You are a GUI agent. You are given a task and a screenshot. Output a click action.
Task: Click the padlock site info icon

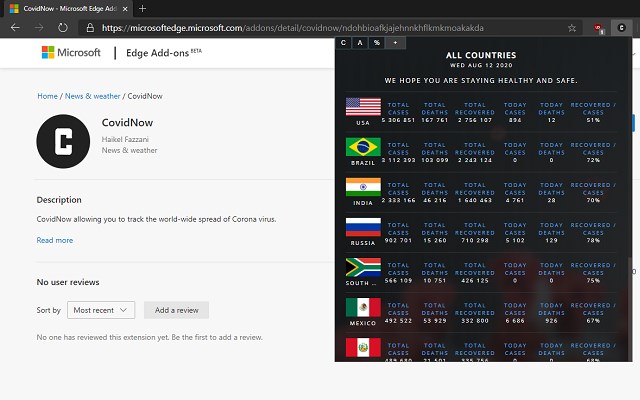click(90, 28)
